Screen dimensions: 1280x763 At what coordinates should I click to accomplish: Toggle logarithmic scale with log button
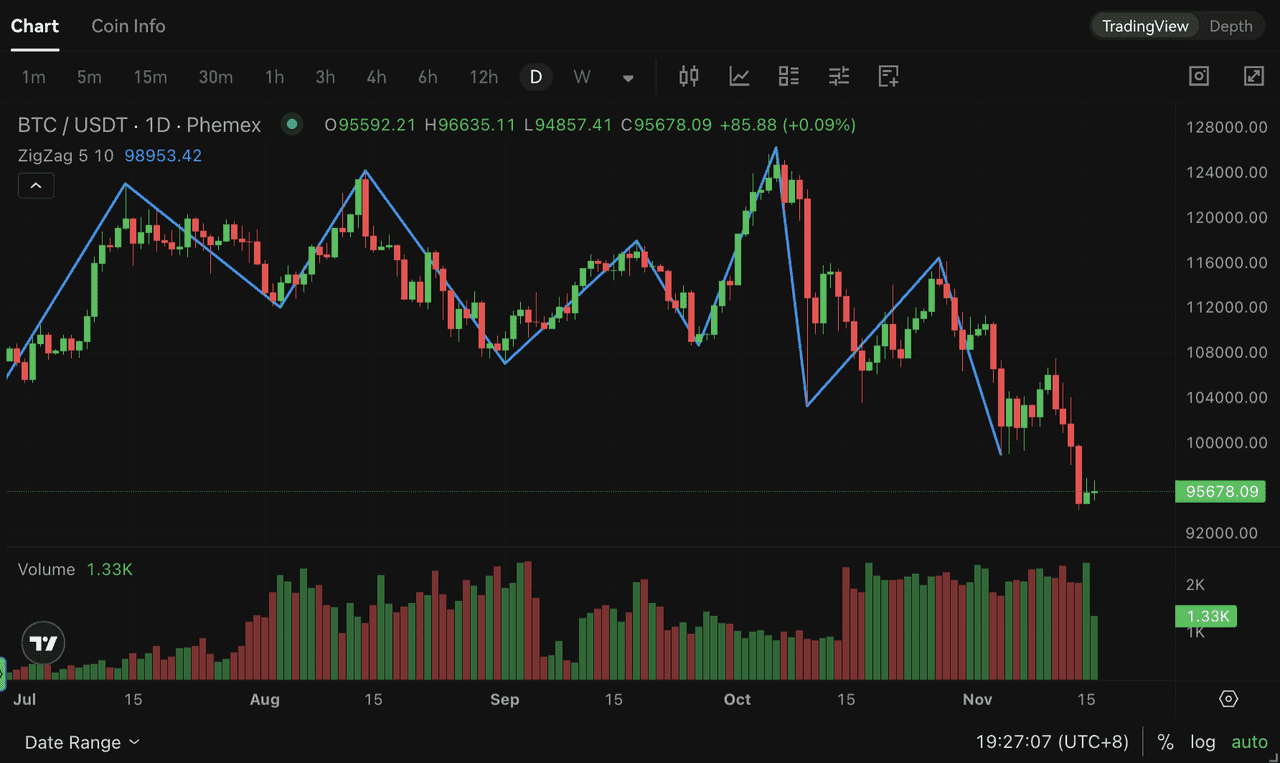[x=1203, y=742]
